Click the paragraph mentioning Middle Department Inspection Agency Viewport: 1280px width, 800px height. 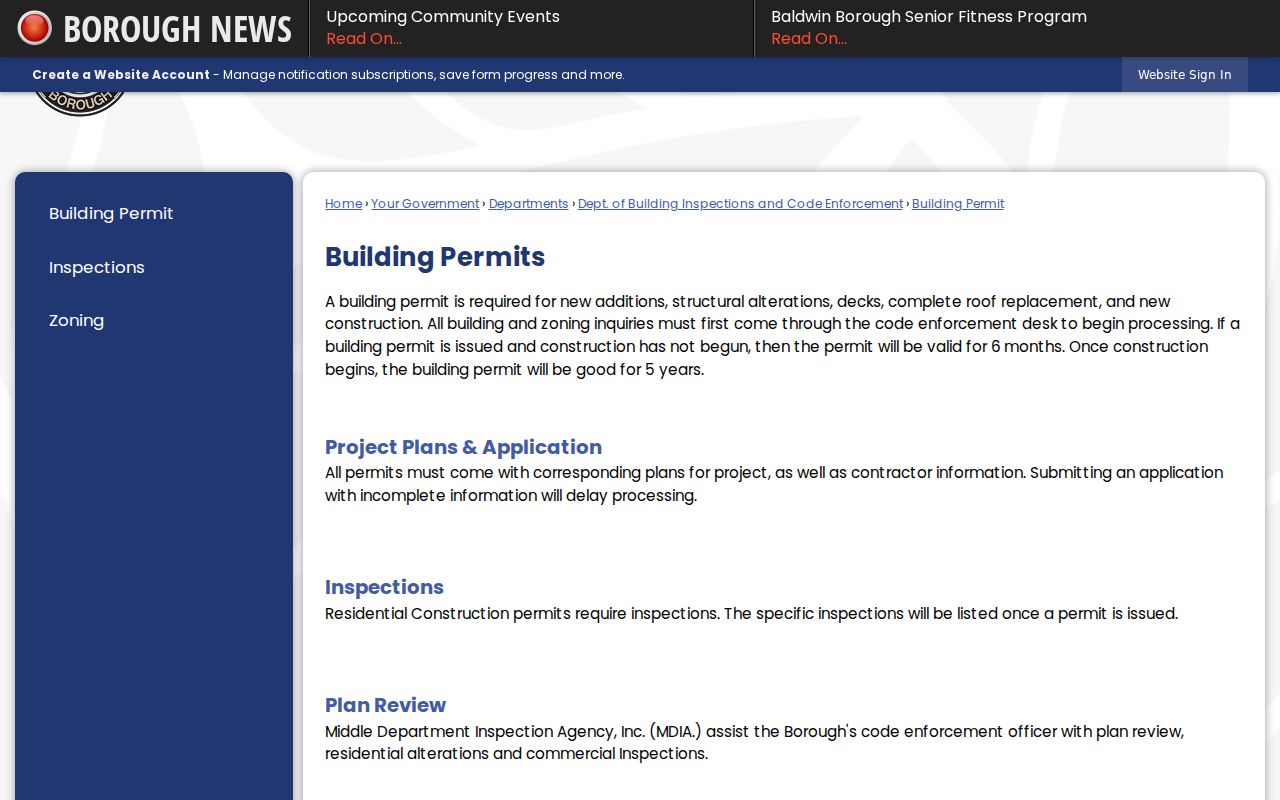(755, 743)
